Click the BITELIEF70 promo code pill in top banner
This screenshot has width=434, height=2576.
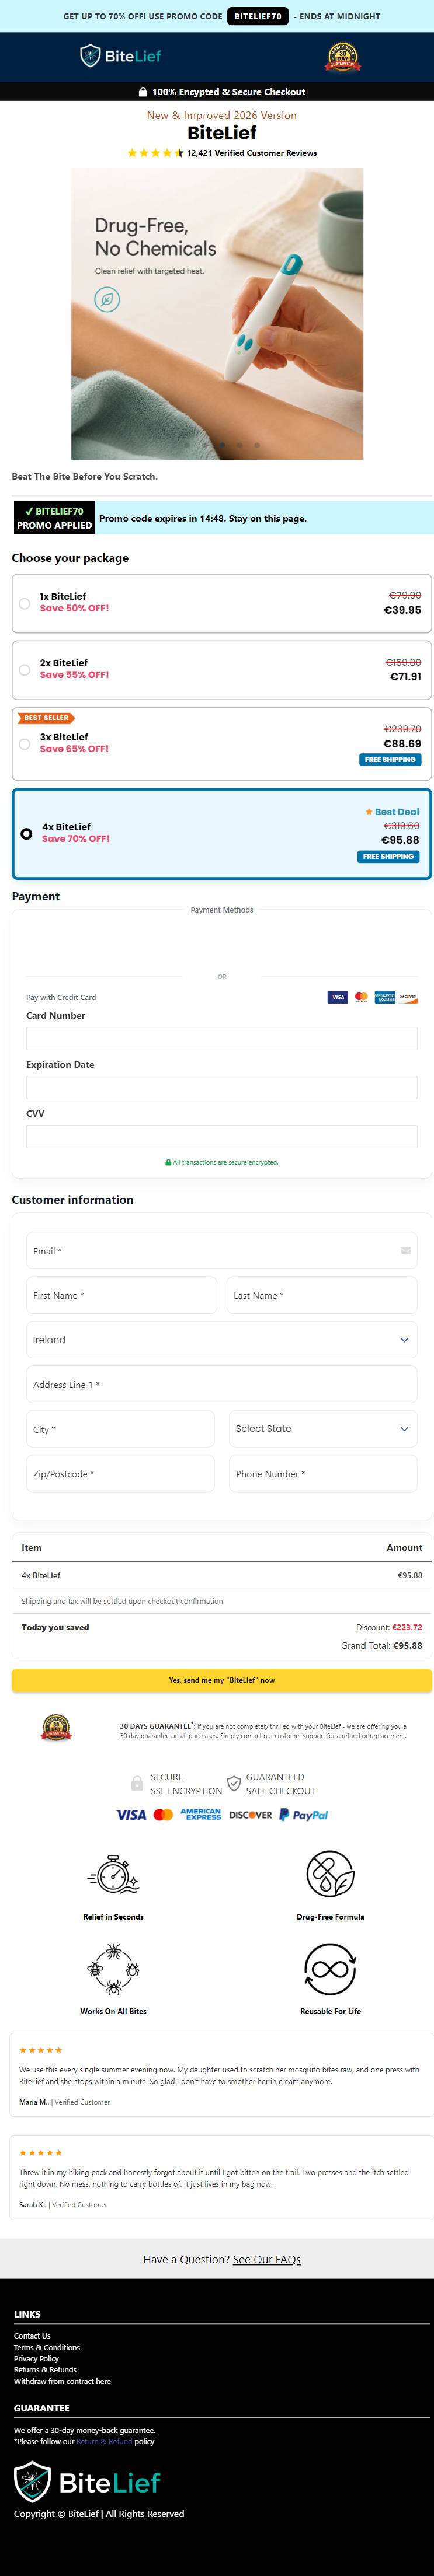tap(258, 16)
